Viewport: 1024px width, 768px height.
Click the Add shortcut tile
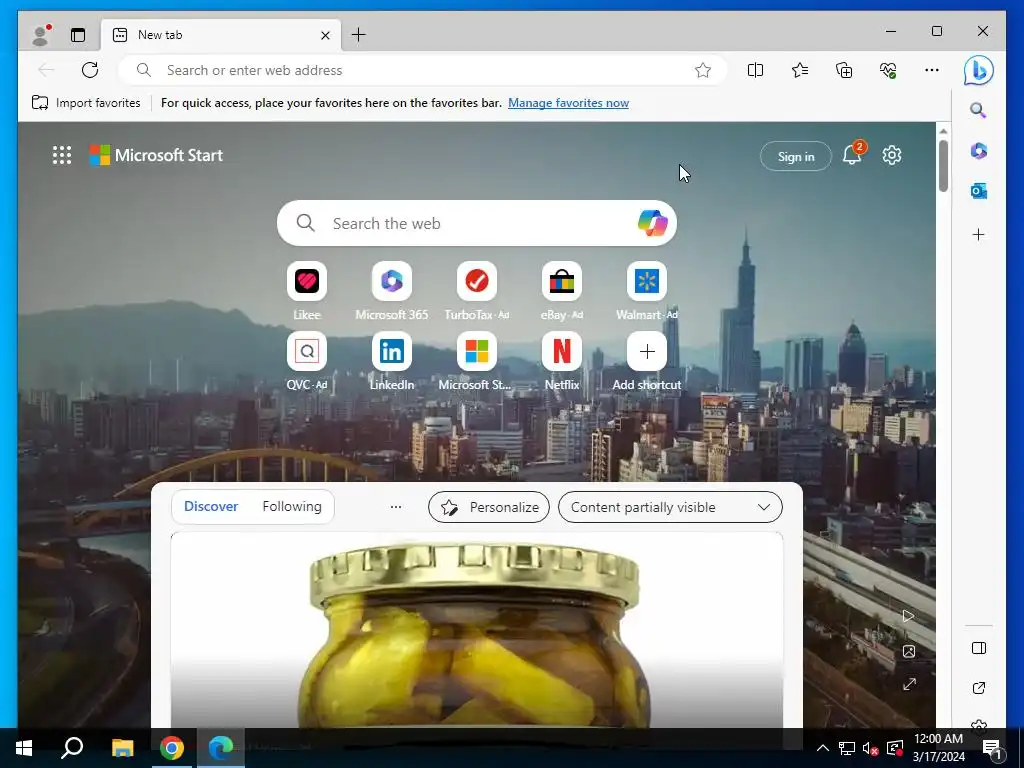647,361
